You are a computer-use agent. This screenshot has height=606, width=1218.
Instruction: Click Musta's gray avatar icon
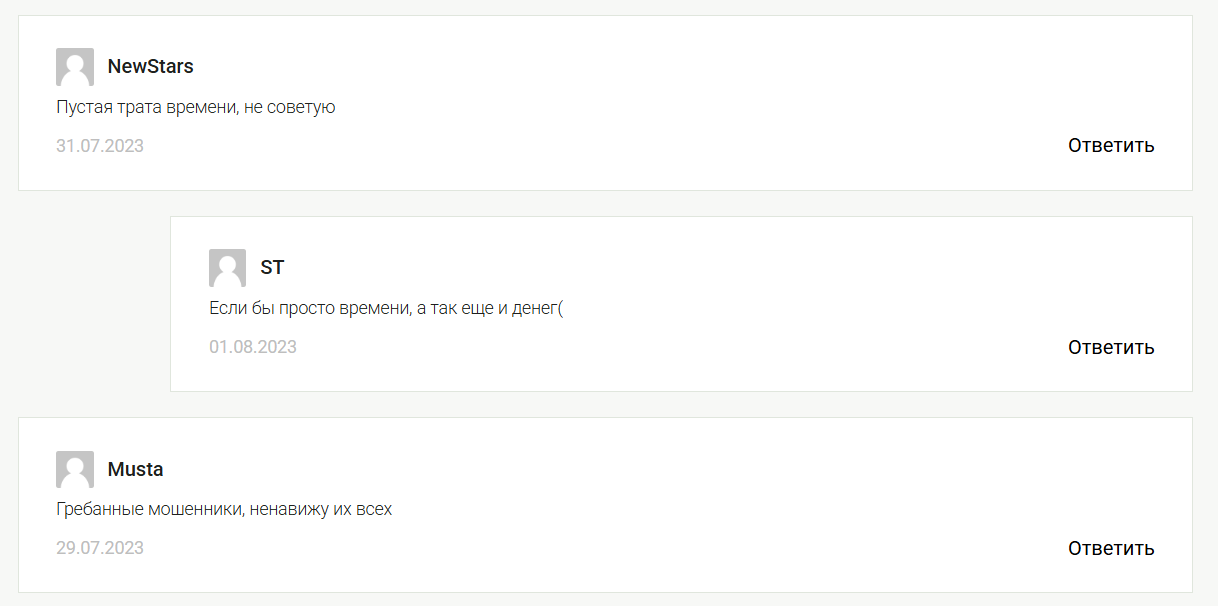point(75,469)
